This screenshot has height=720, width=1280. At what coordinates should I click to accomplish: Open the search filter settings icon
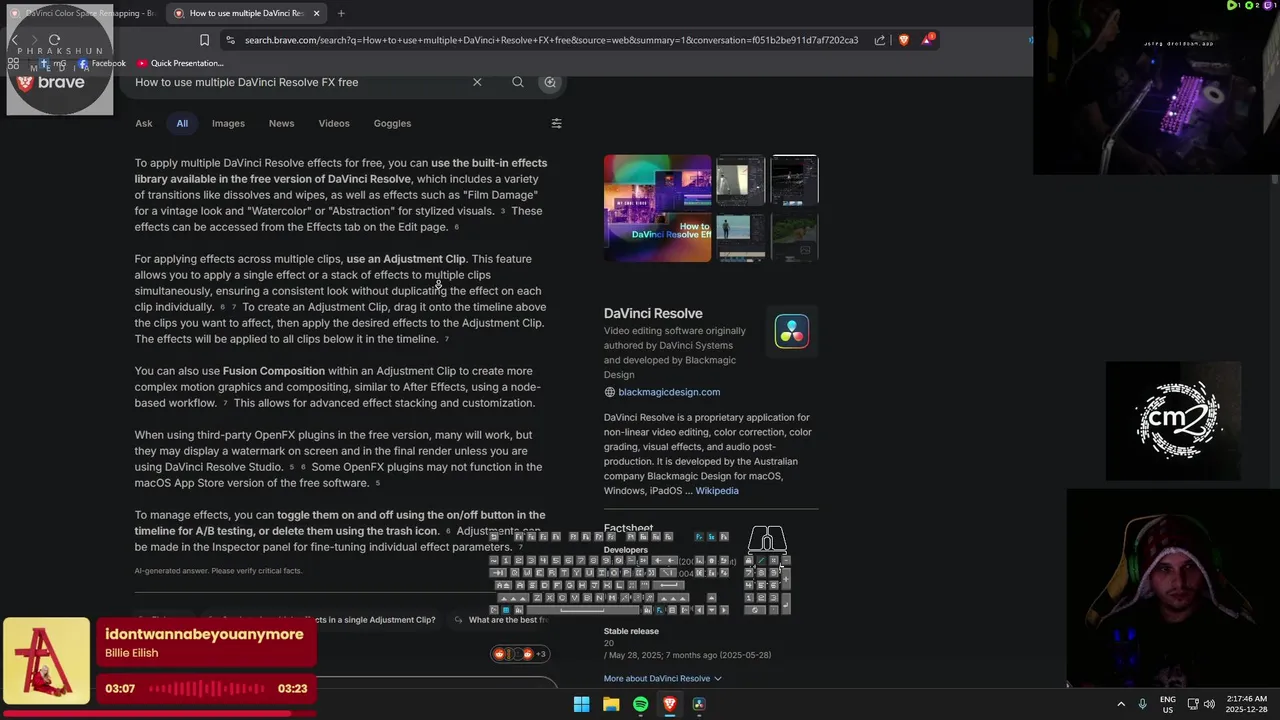(x=557, y=123)
